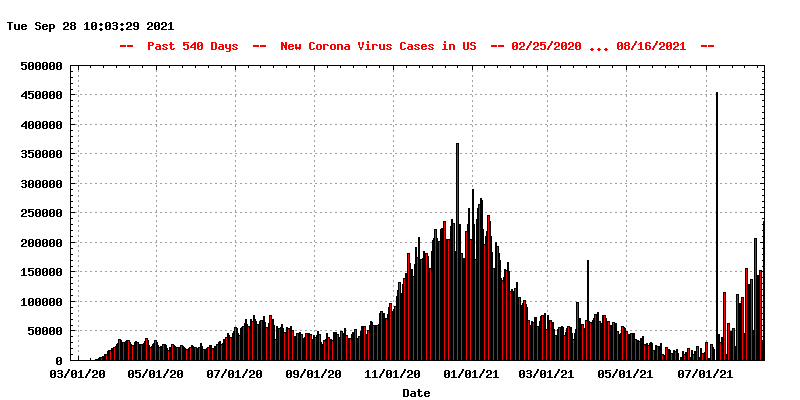
Task: Click the August 2021 bar reaching about 207000
Action: pos(756,299)
